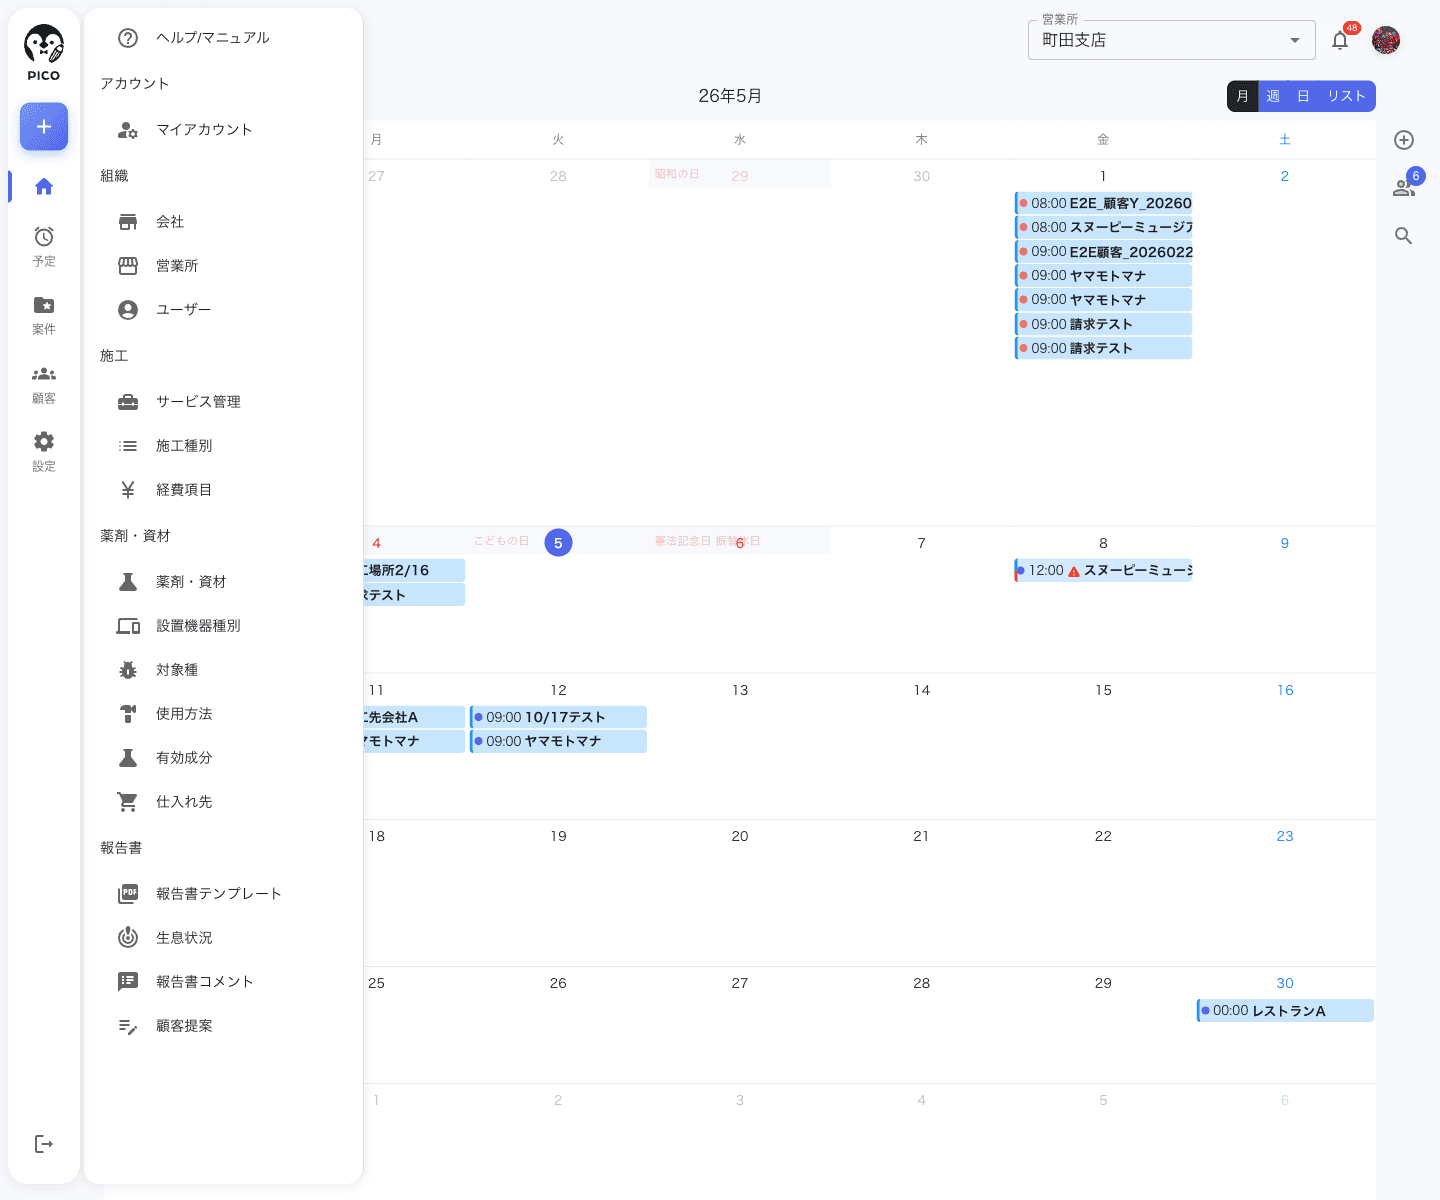Open the 12:00 スヌーピーミュージ event on May 8
1440x1200 pixels.
pos(1103,570)
